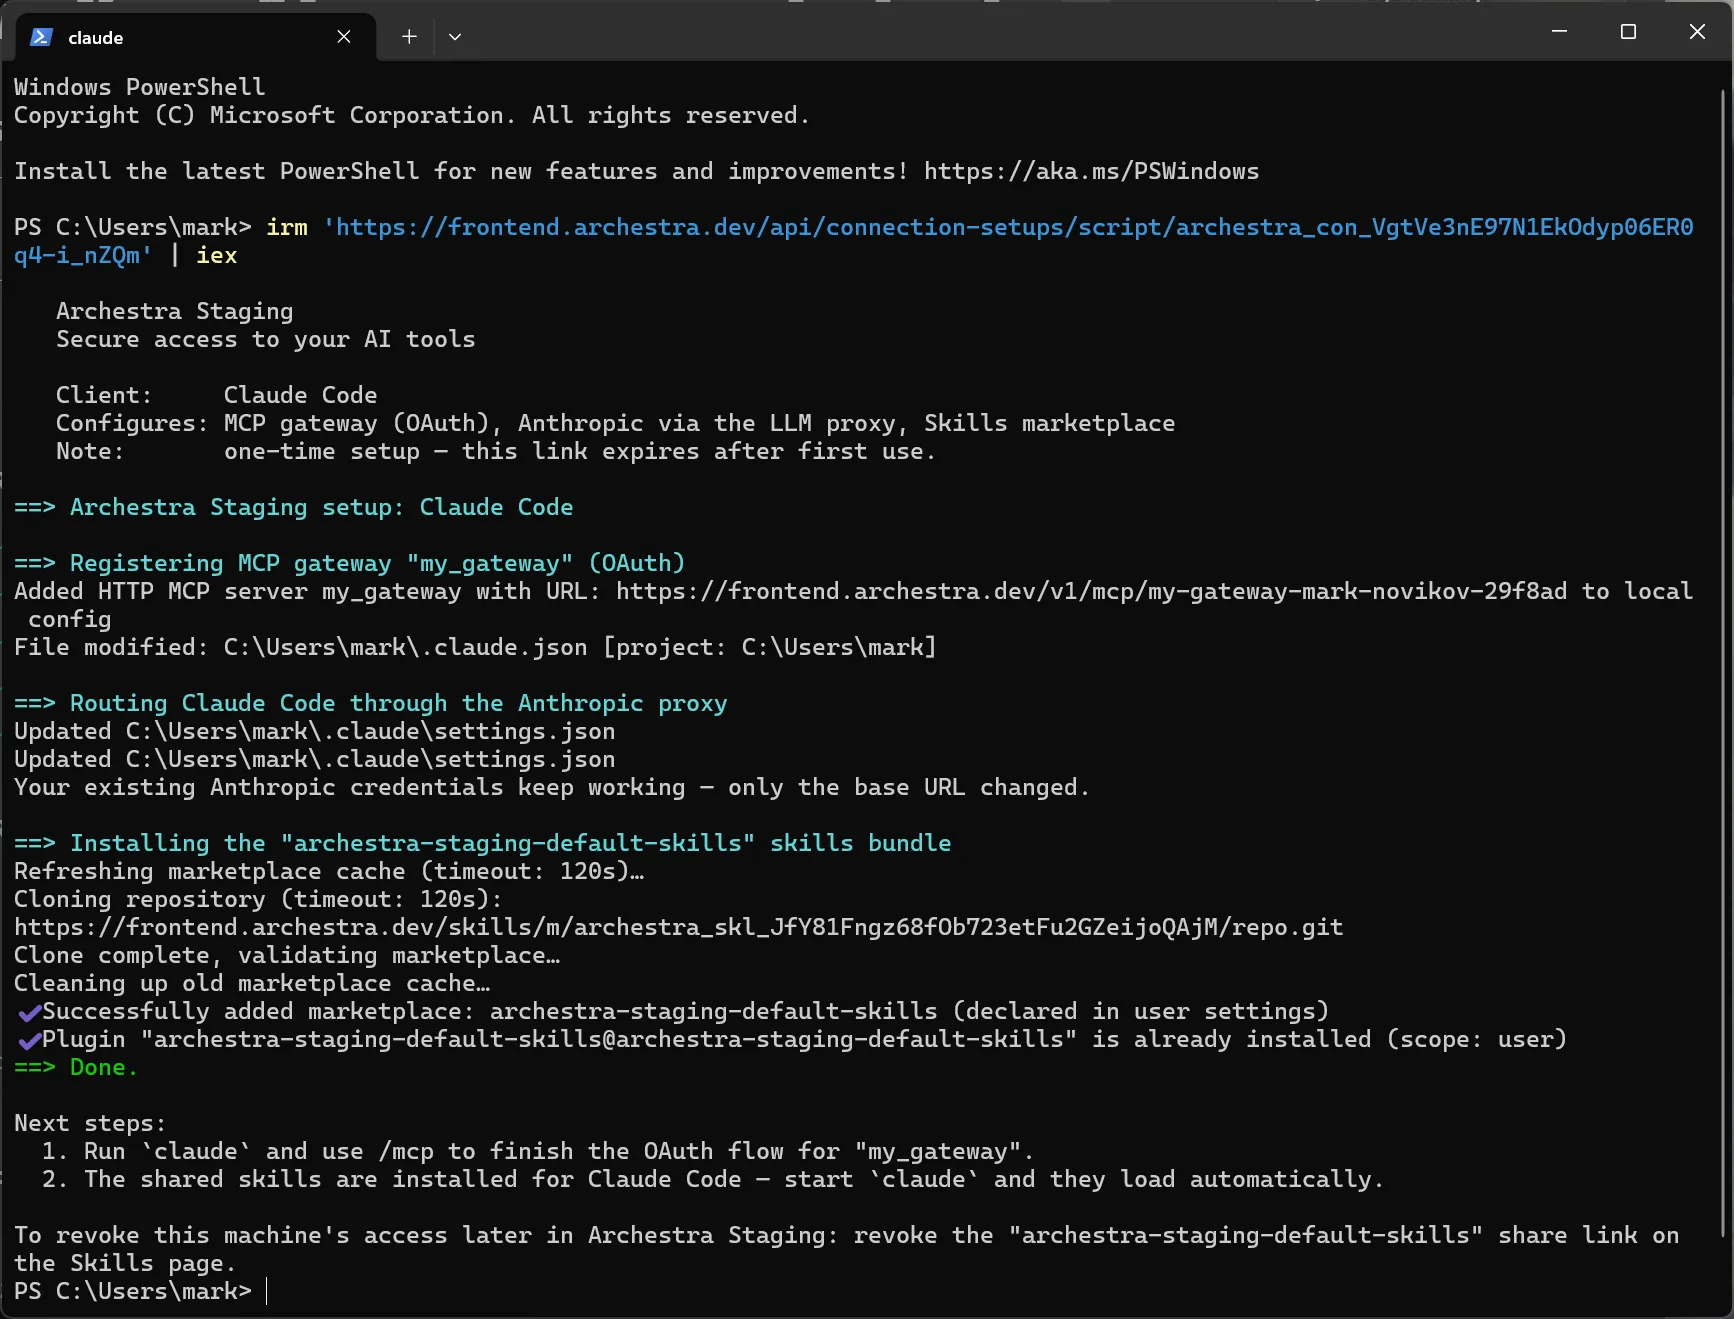
Task: Click the terminal vertical scrollbar
Action: point(1723,664)
